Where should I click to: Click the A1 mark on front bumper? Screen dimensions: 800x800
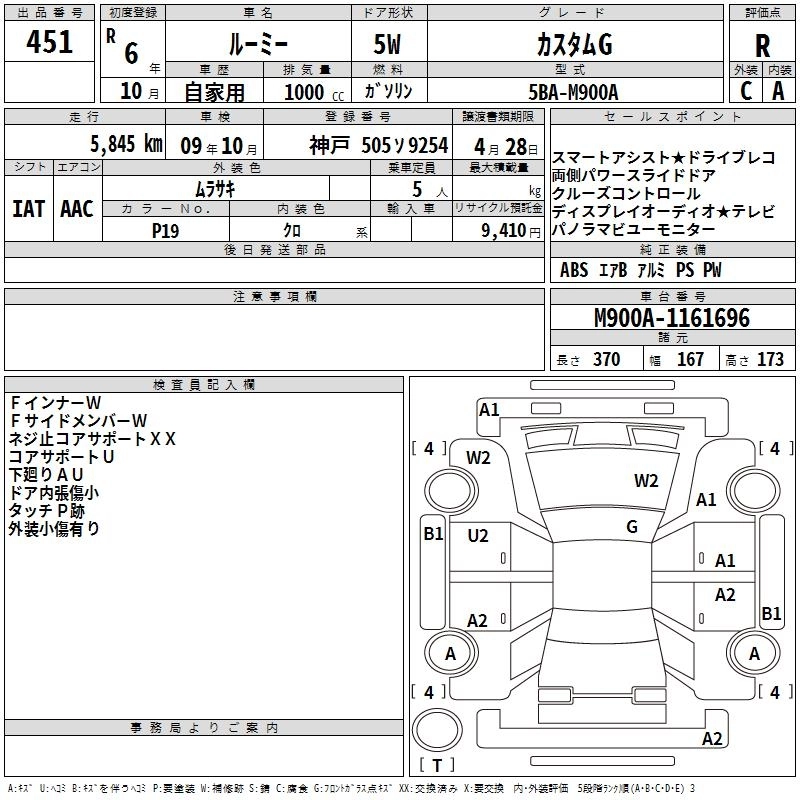pyautogui.click(x=489, y=410)
